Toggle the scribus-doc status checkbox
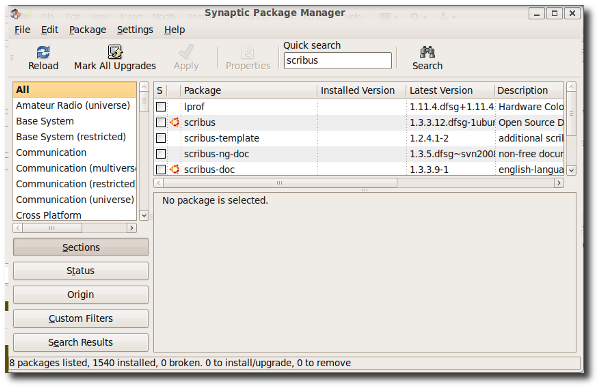Viewport: 600px width, 389px height. (x=161, y=169)
